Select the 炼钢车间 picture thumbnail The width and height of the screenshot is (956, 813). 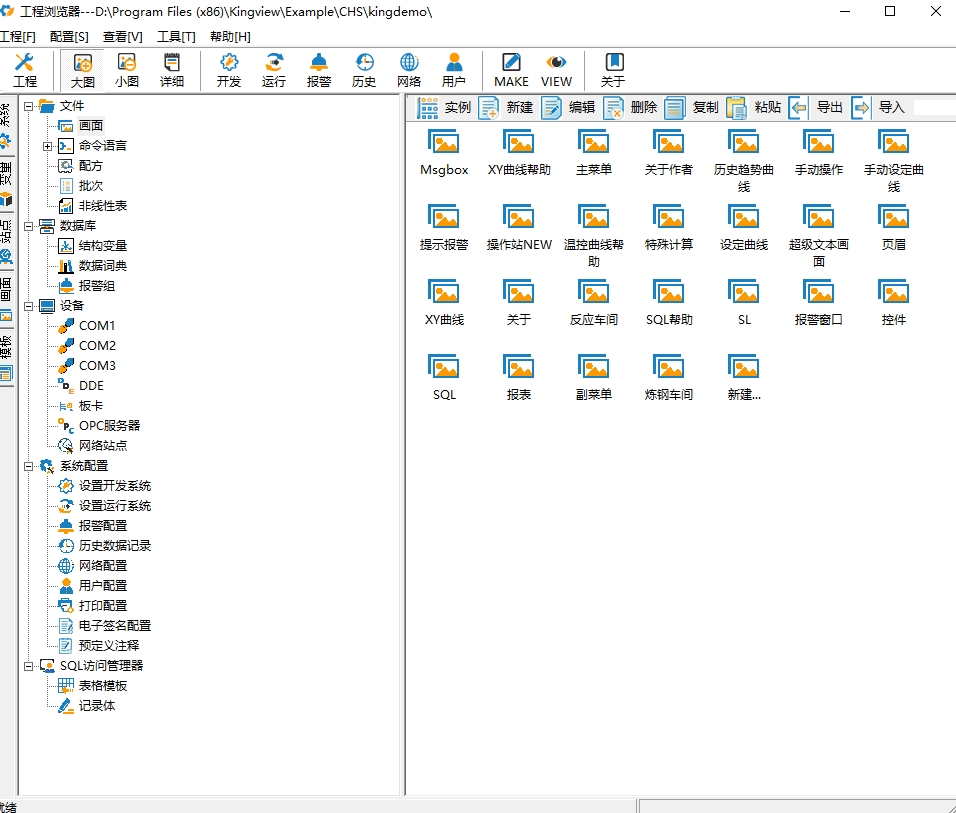(668, 377)
